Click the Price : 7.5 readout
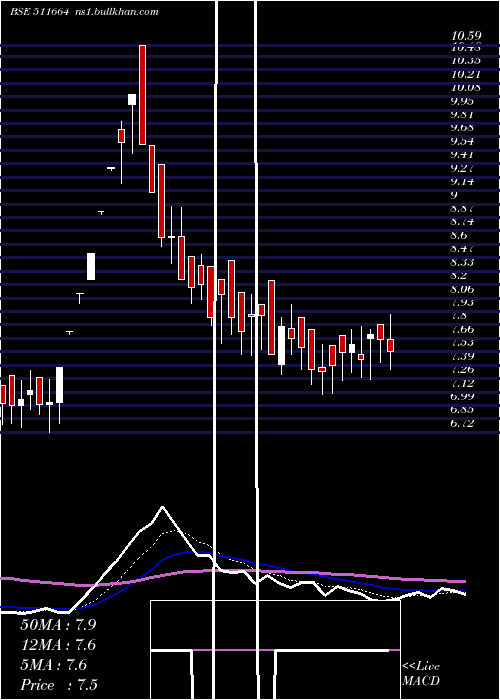 (59, 685)
